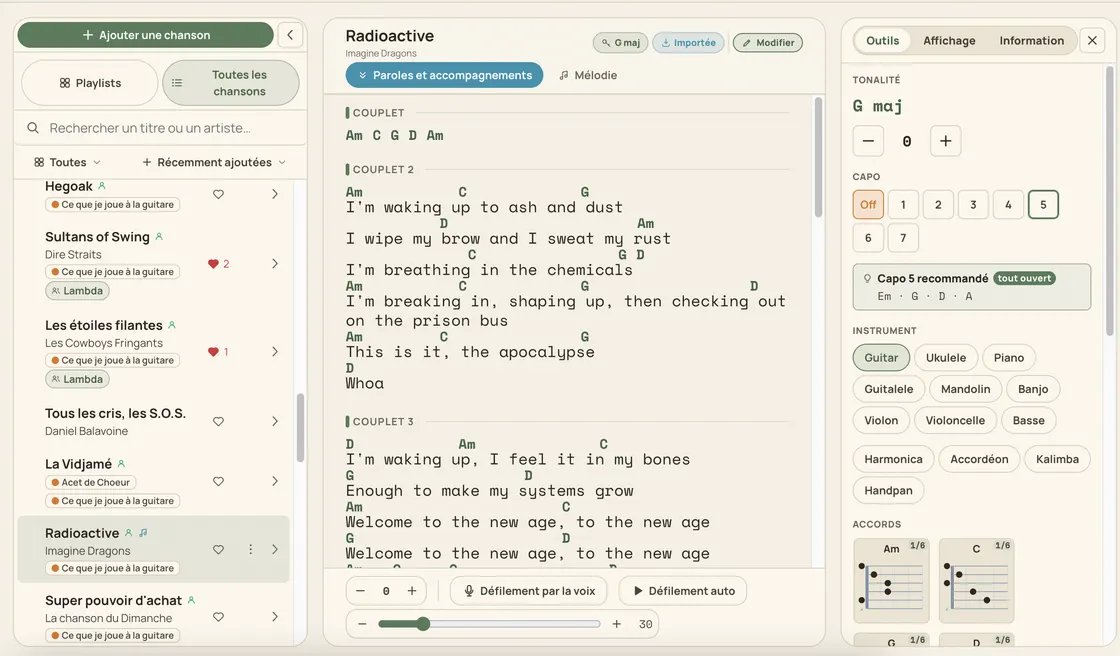
Task: Open the Information tab
Action: tap(1031, 41)
